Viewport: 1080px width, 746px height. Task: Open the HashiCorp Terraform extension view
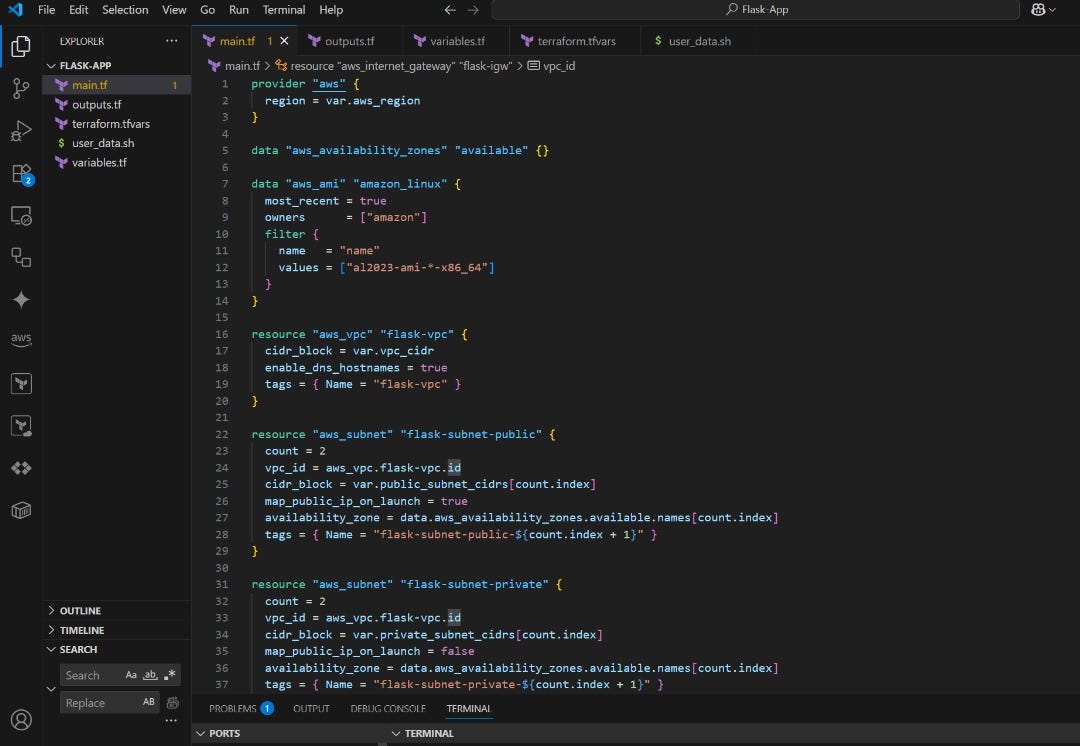(22, 383)
